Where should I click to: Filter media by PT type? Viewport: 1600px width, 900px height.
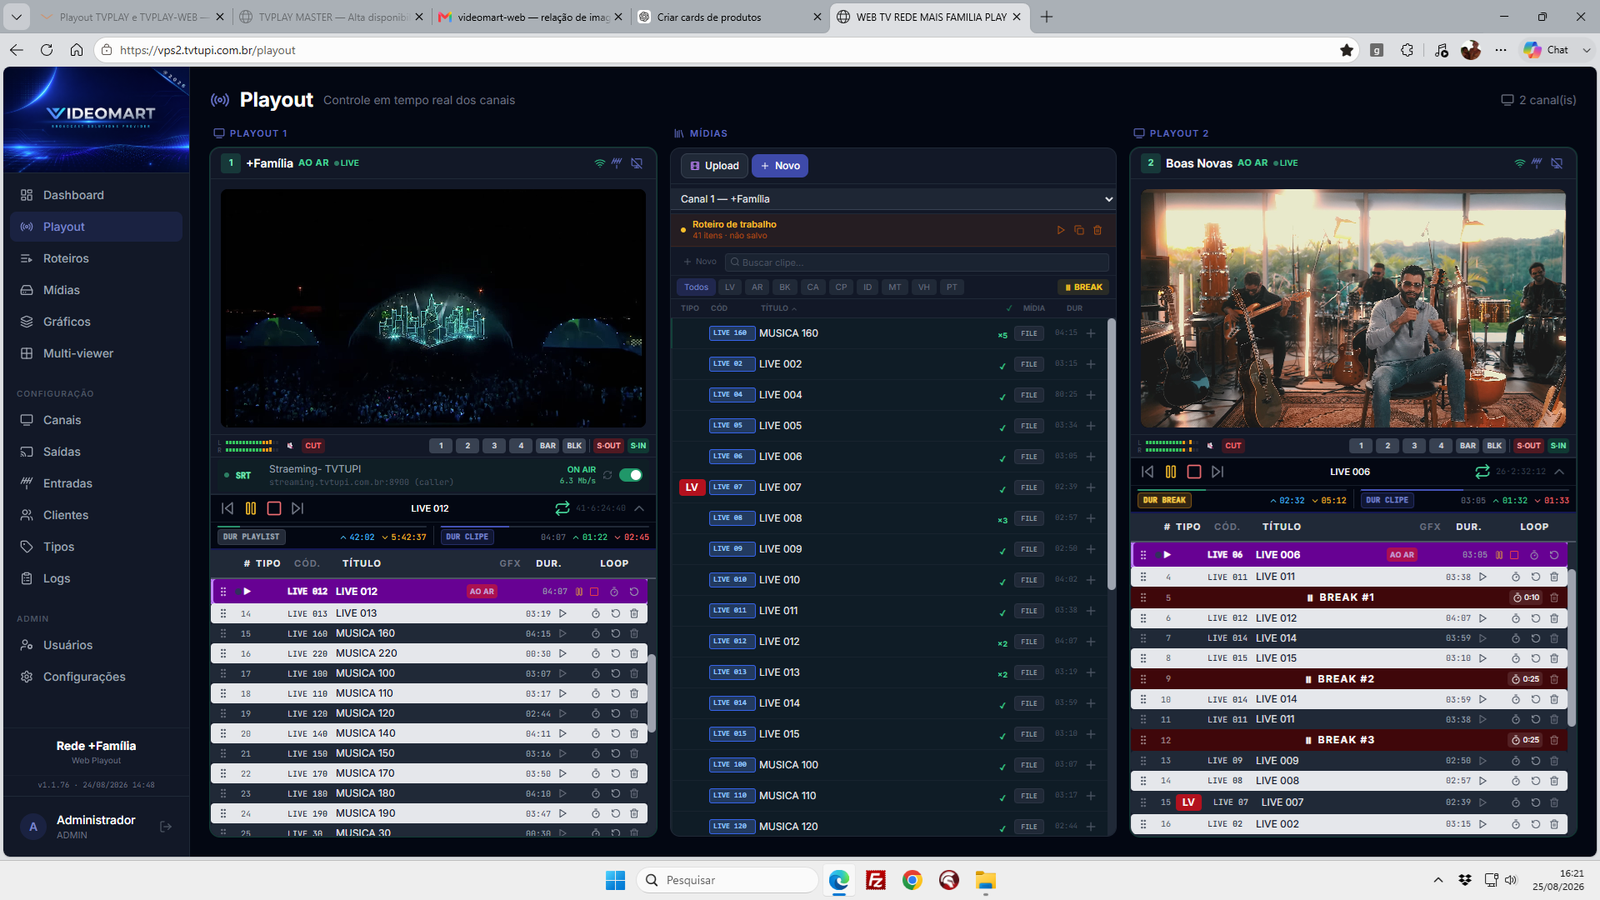pyautogui.click(x=952, y=287)
